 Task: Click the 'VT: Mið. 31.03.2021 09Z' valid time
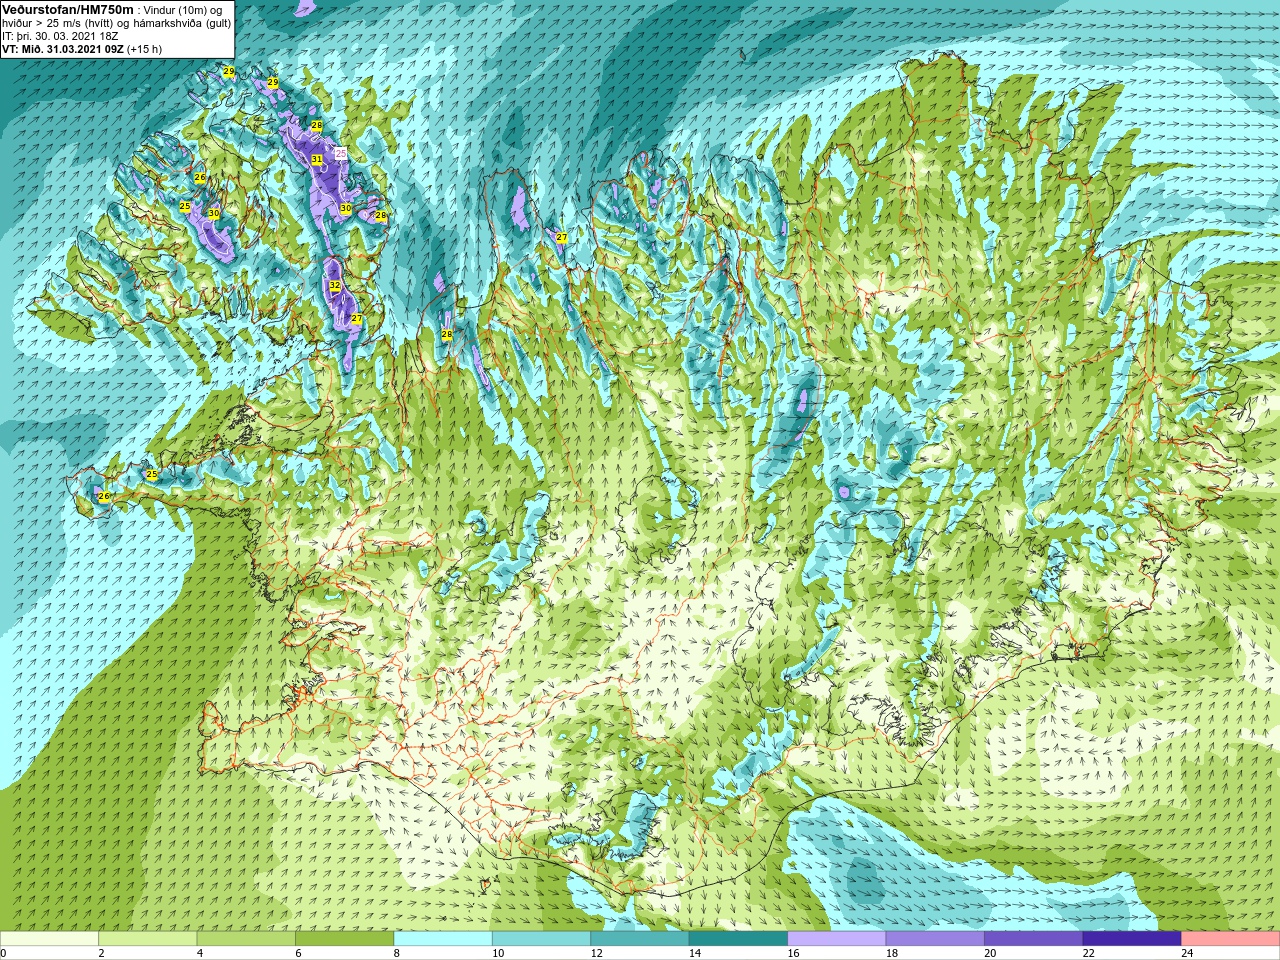click(x=63, y=49)
